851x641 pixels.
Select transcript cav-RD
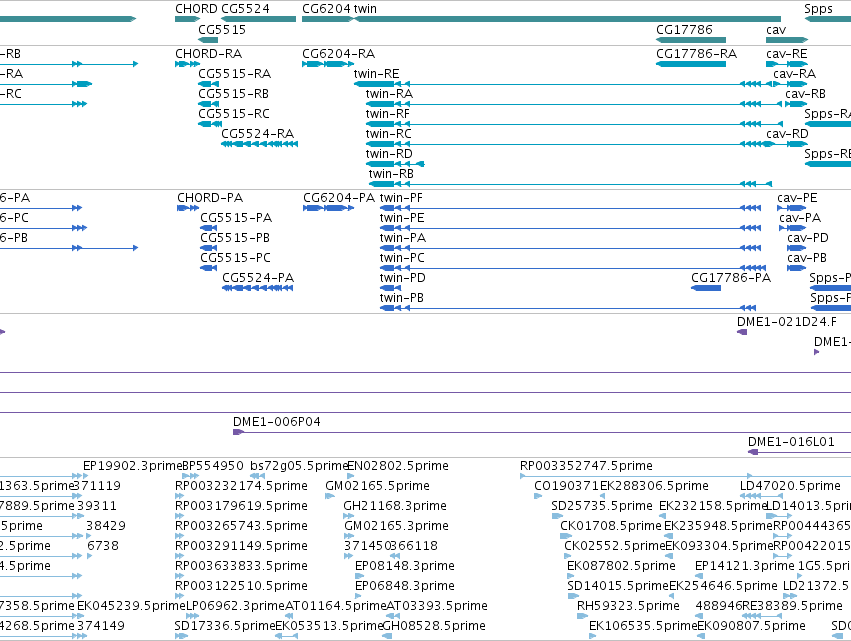coord(787,134)
